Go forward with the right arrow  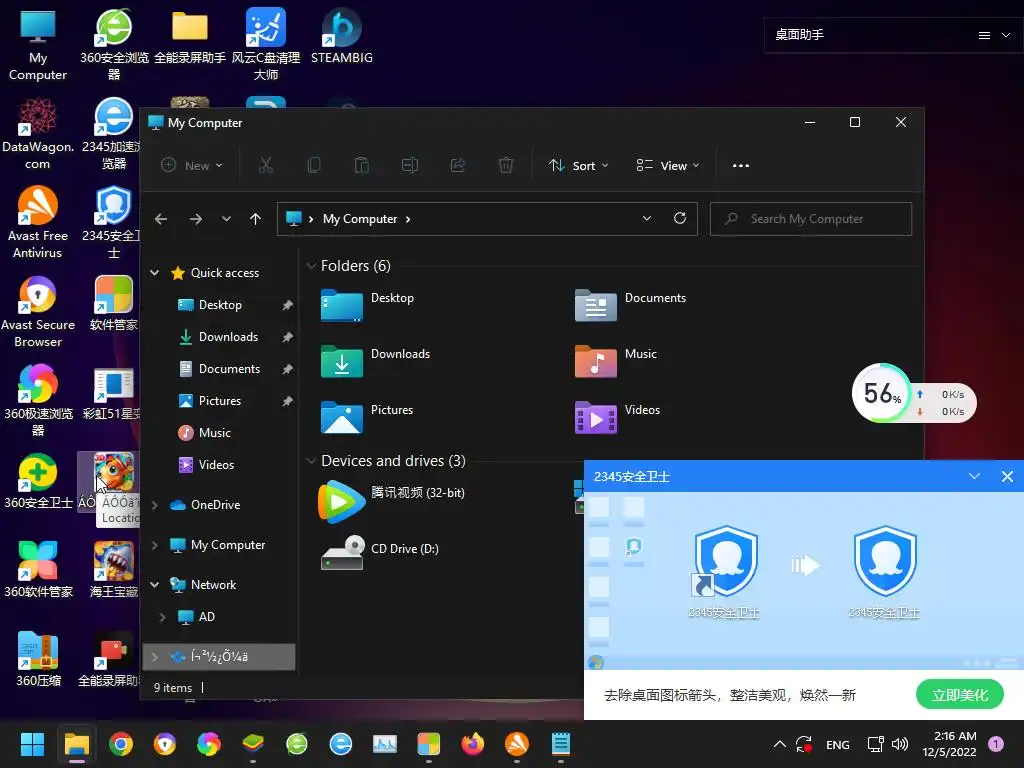pos(195,219)
